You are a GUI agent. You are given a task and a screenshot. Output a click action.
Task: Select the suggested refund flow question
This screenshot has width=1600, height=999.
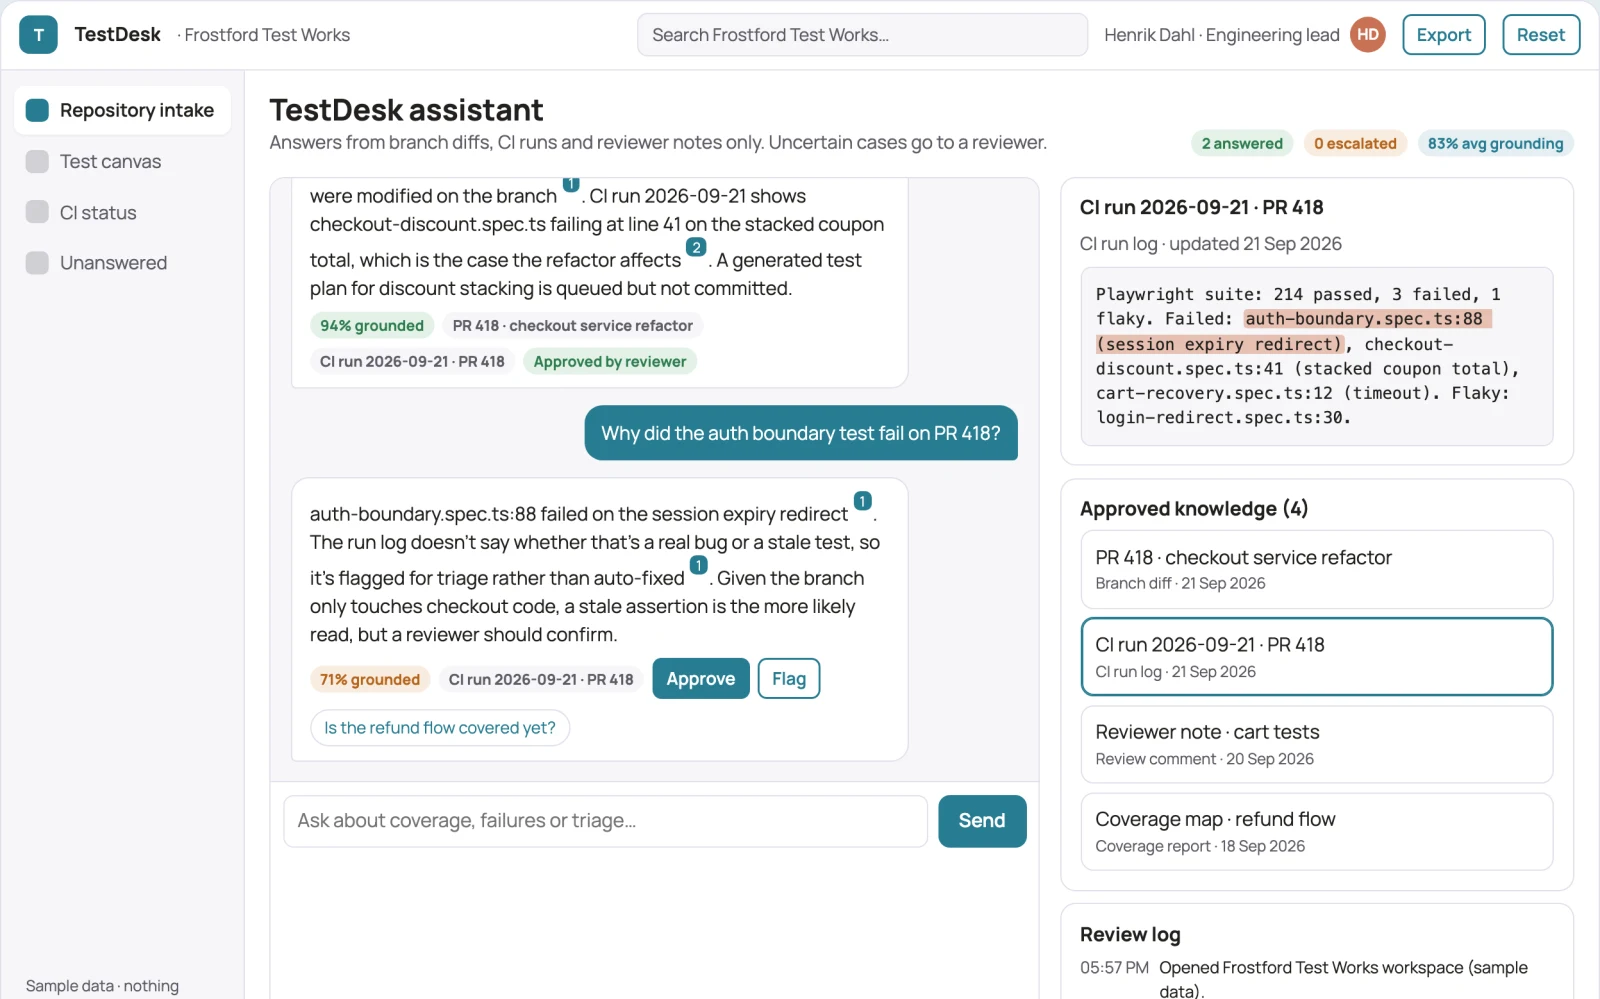(439, 728)
